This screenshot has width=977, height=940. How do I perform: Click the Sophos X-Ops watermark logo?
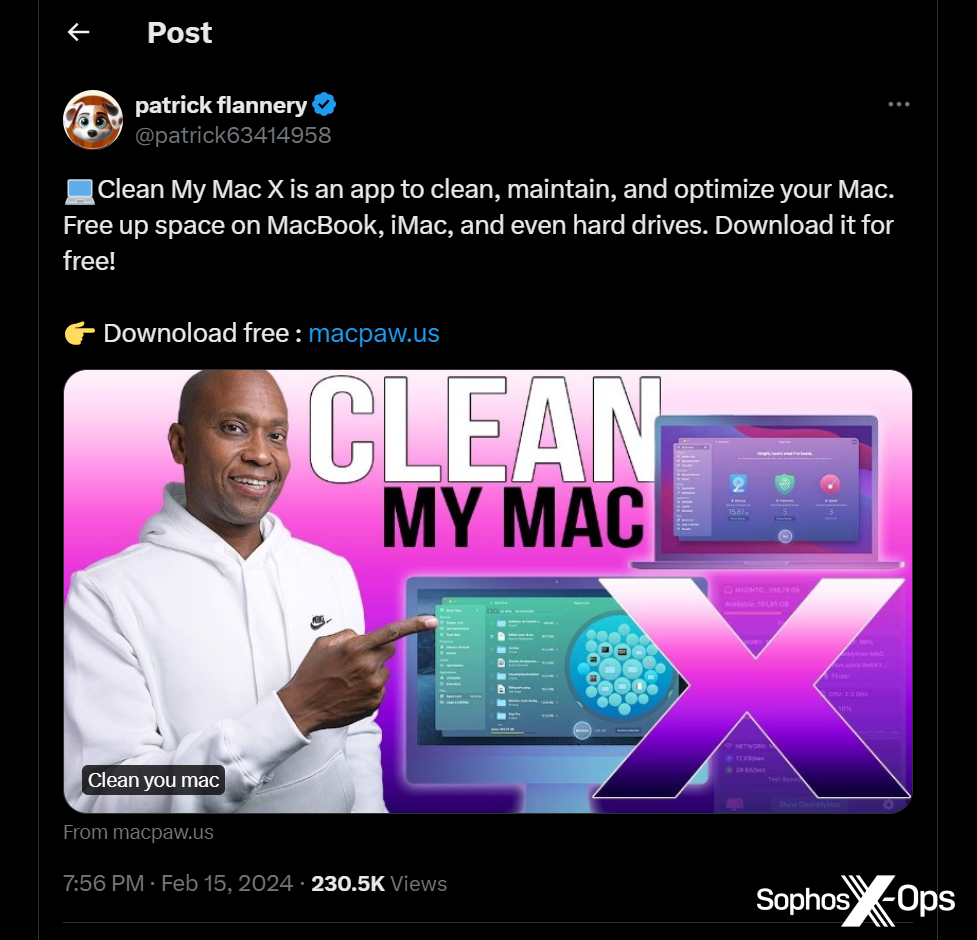point(855,899)
